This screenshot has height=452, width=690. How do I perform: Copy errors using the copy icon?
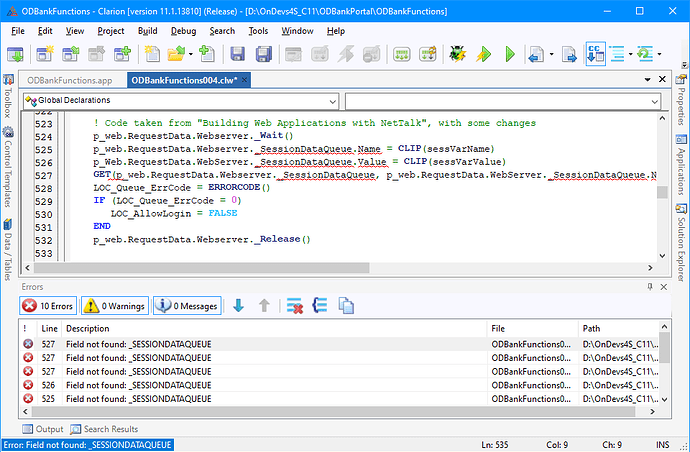pyautogui.click(x=345, y=306)
